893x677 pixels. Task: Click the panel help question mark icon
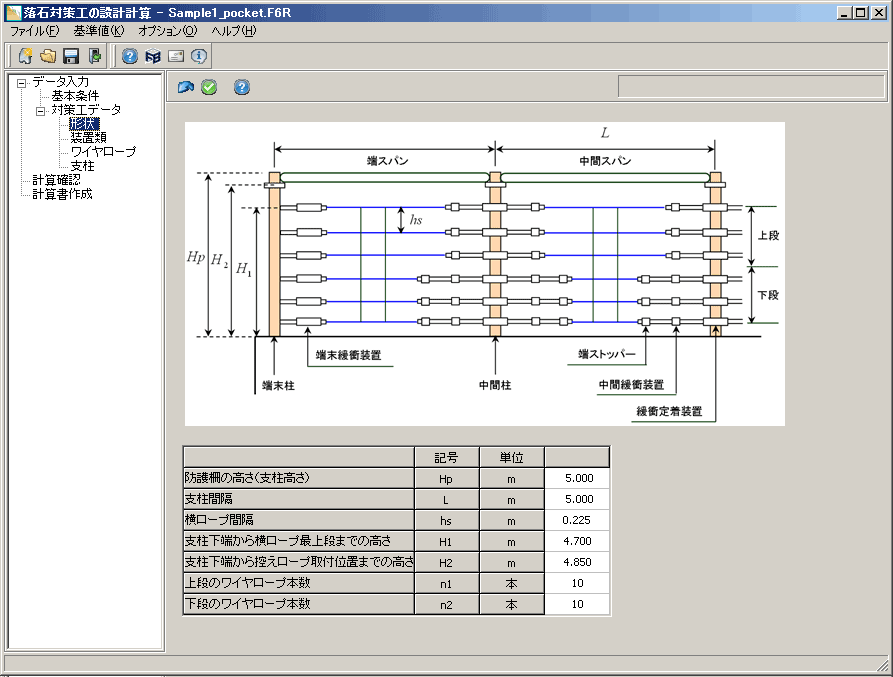pos(242,87)
